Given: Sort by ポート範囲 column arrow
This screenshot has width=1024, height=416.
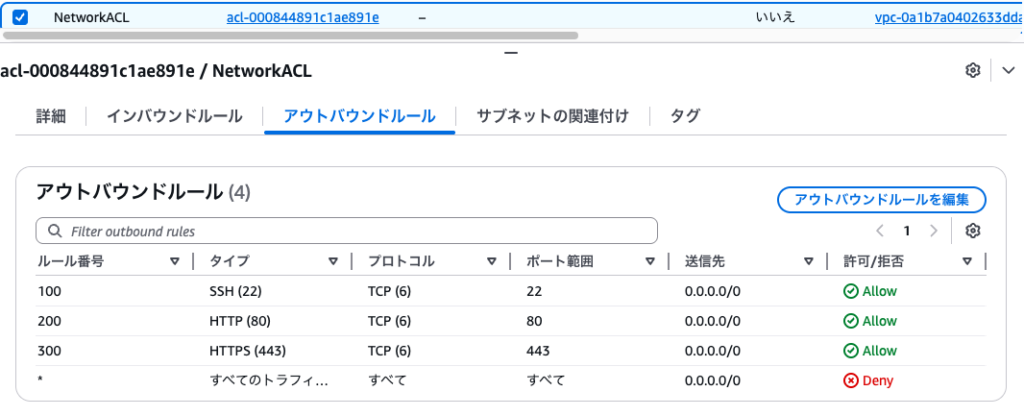Looking at the screenshot, I should coord(650,262).
